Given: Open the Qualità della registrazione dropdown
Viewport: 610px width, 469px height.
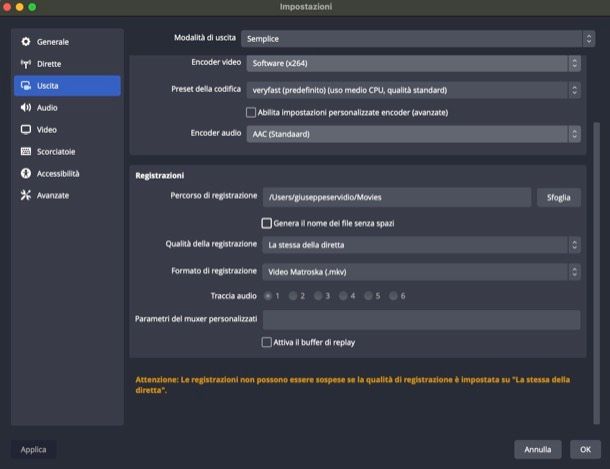Looking at the screenshot, I should [x=420, y=245].
